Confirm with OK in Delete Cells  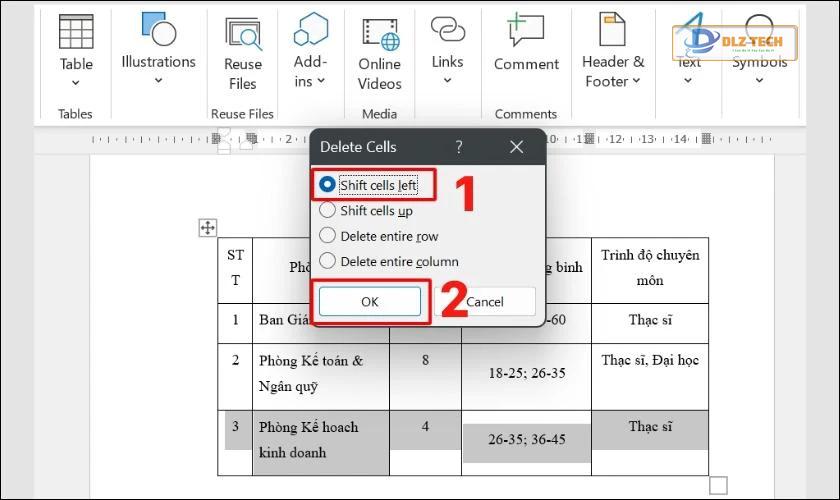point(370,302)
